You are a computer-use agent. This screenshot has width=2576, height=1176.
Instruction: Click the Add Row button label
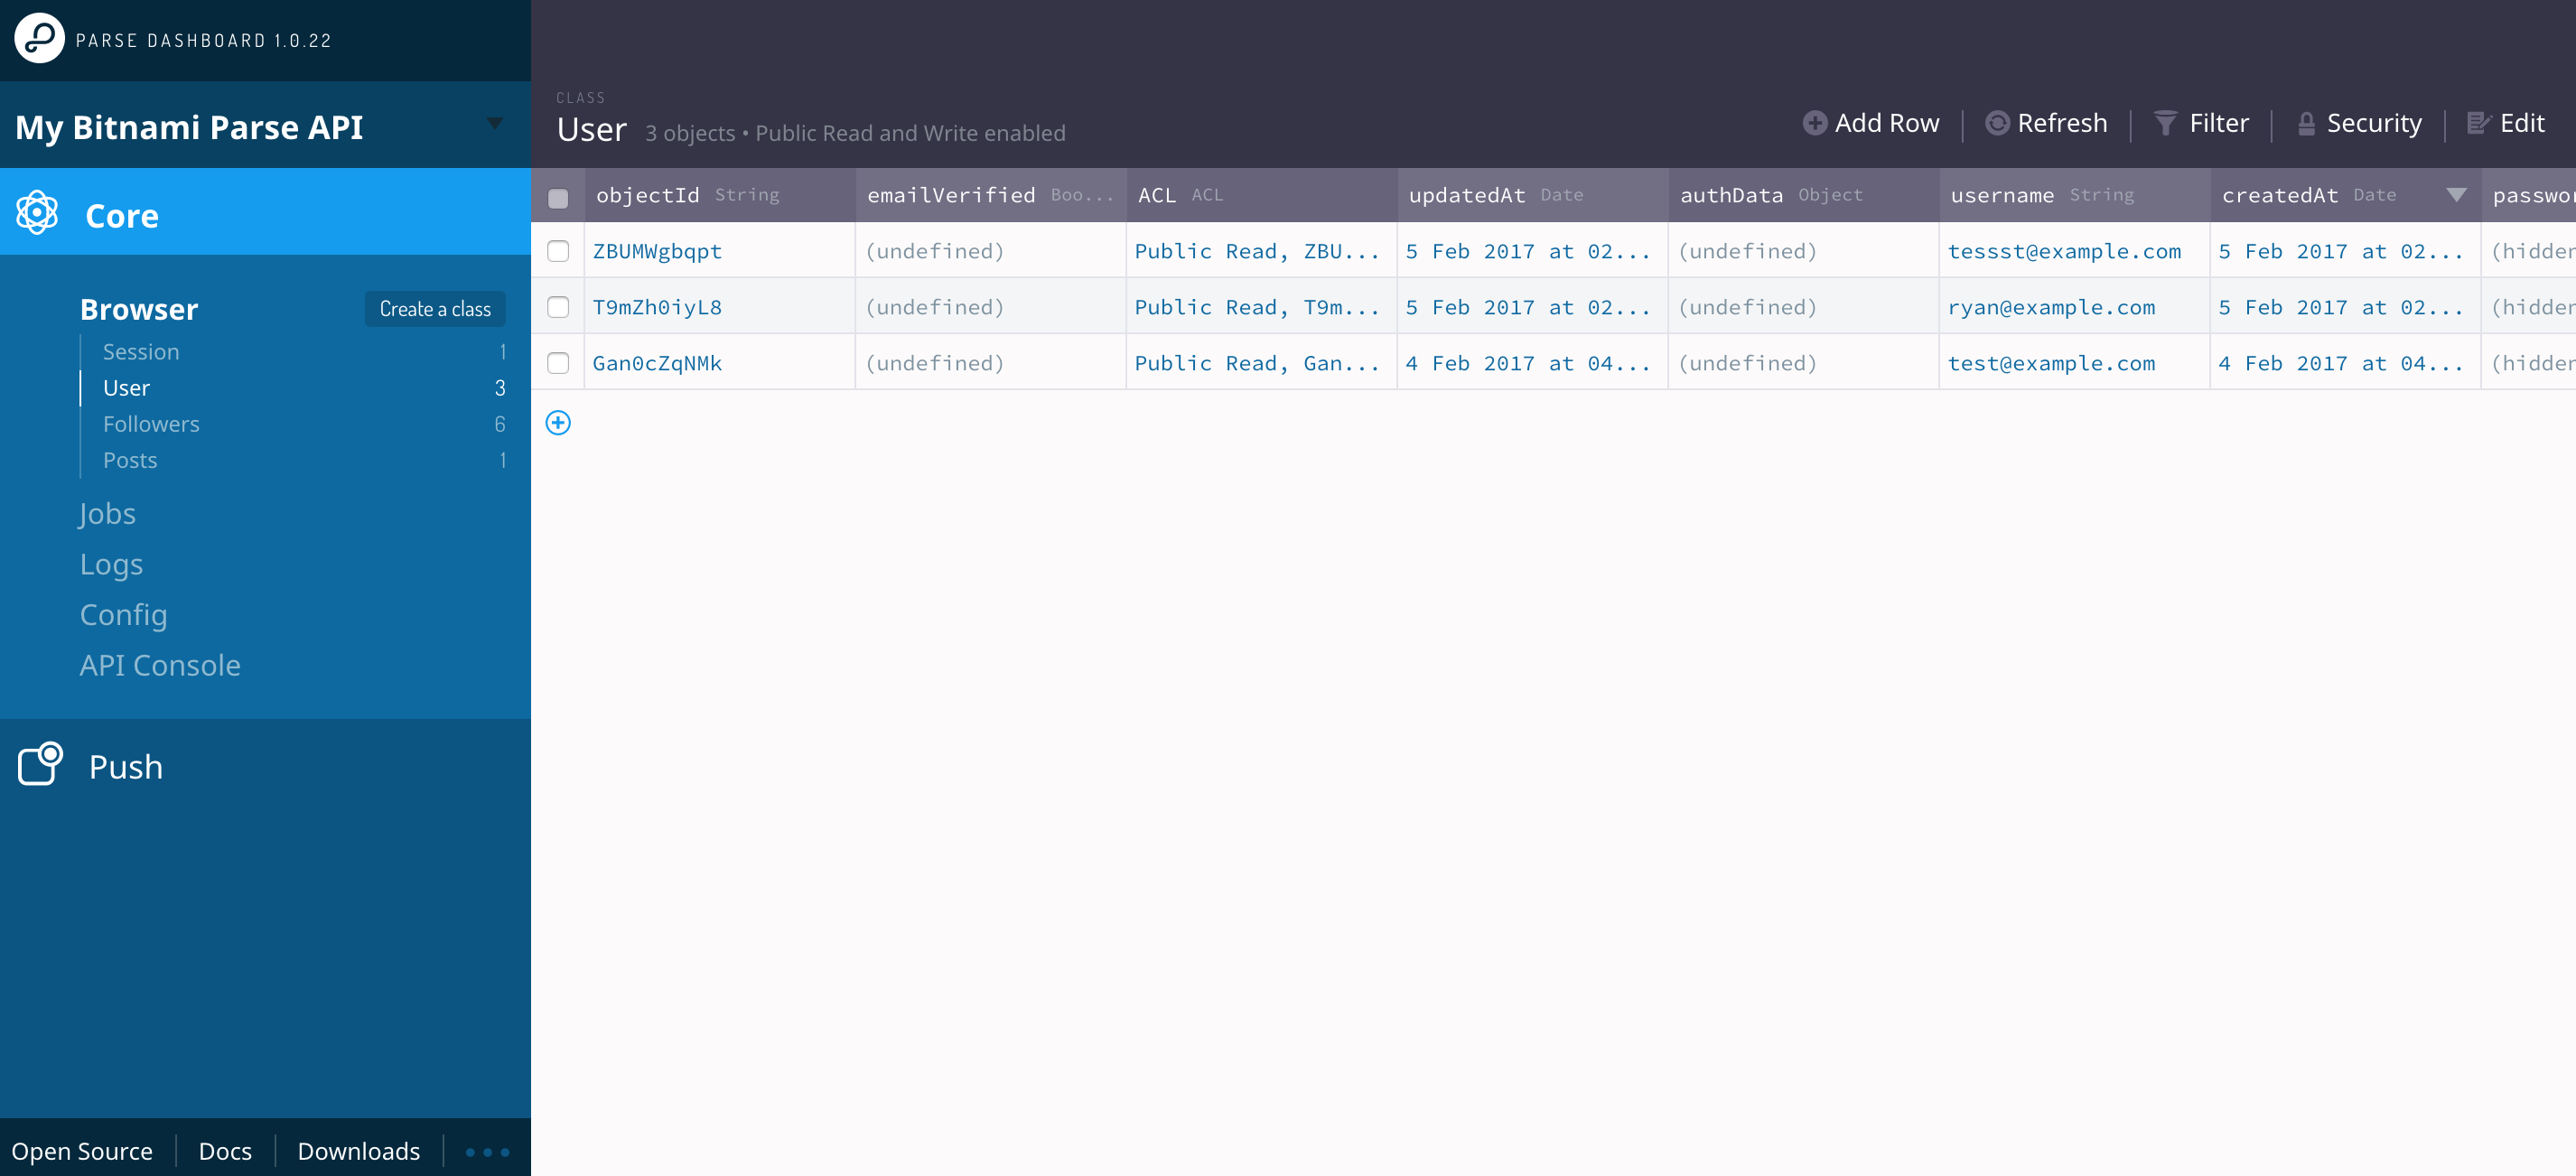click(x=1887, y=123)
